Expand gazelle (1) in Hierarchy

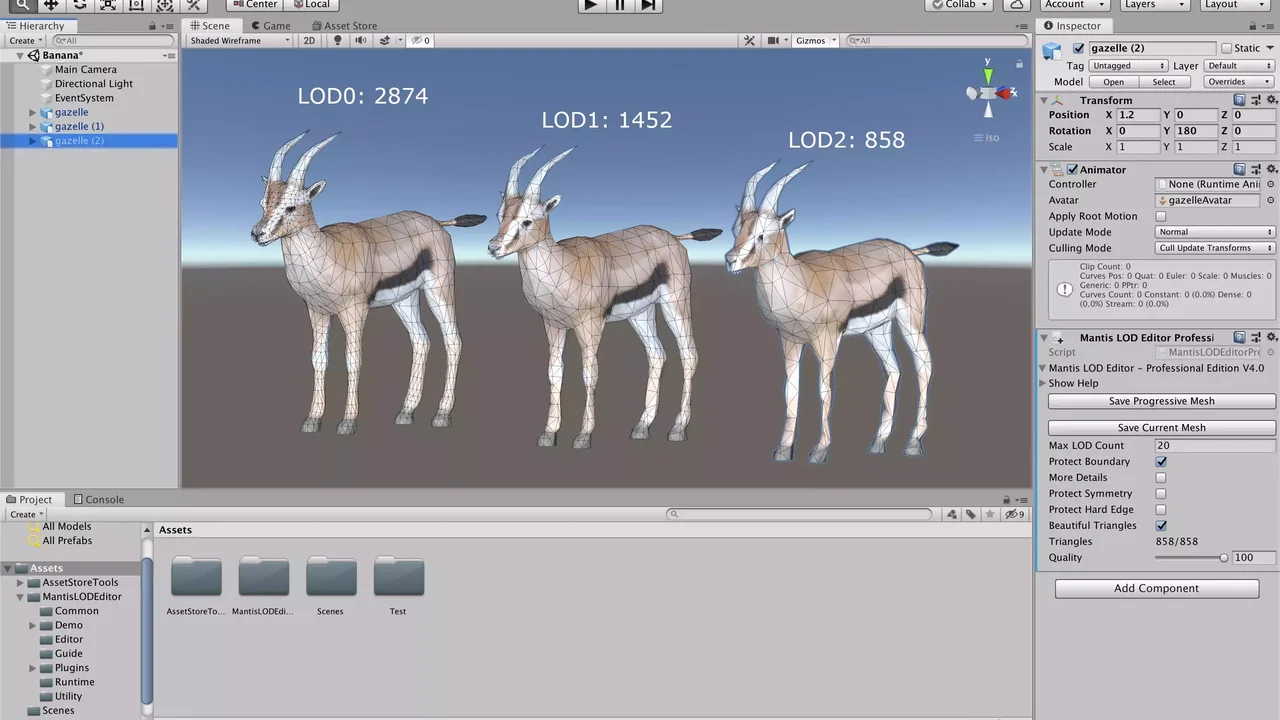coord(33,127)
